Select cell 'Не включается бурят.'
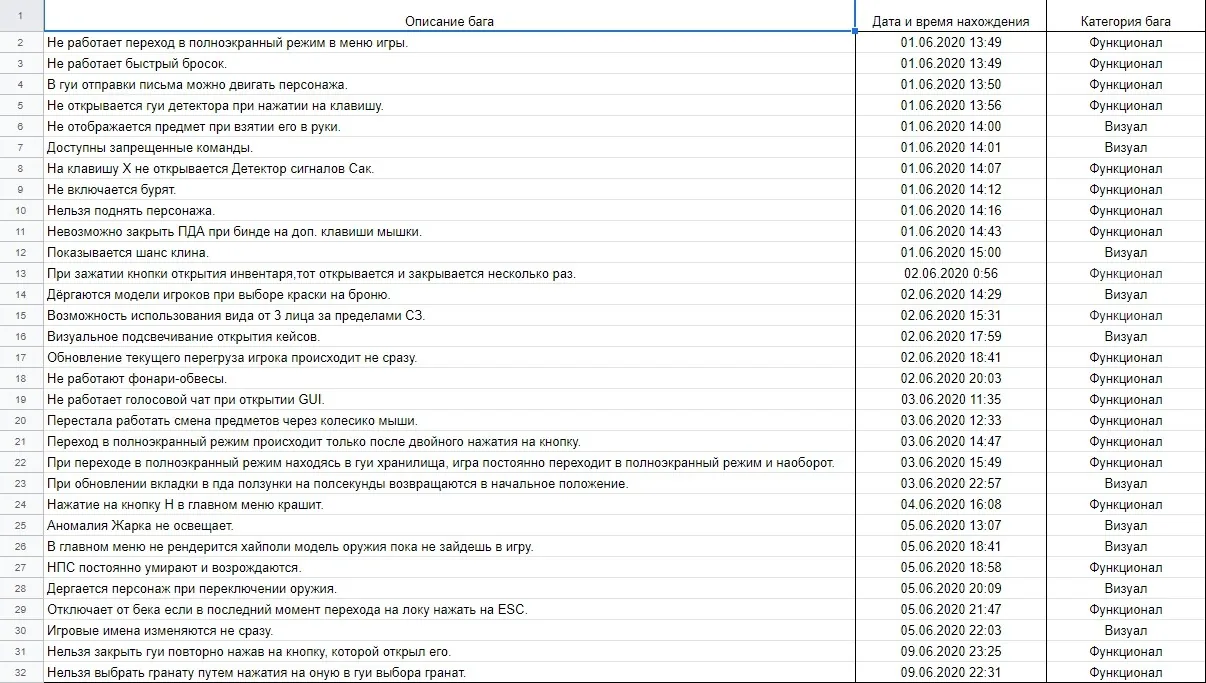Viewport: 1206px width, 683px height. click(x=449, y=189)
